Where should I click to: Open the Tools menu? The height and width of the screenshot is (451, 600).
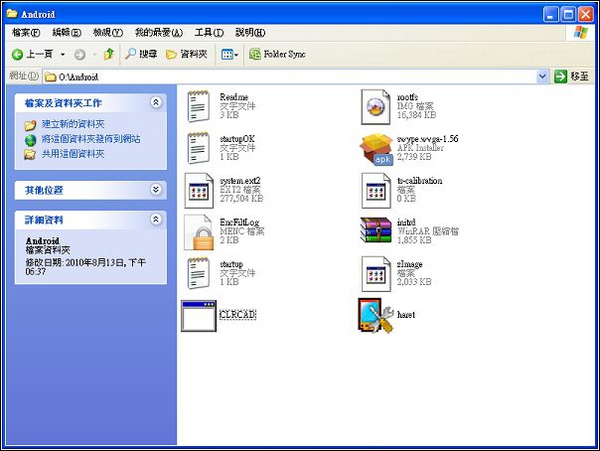pyautogui.click(x=209, y=33)
